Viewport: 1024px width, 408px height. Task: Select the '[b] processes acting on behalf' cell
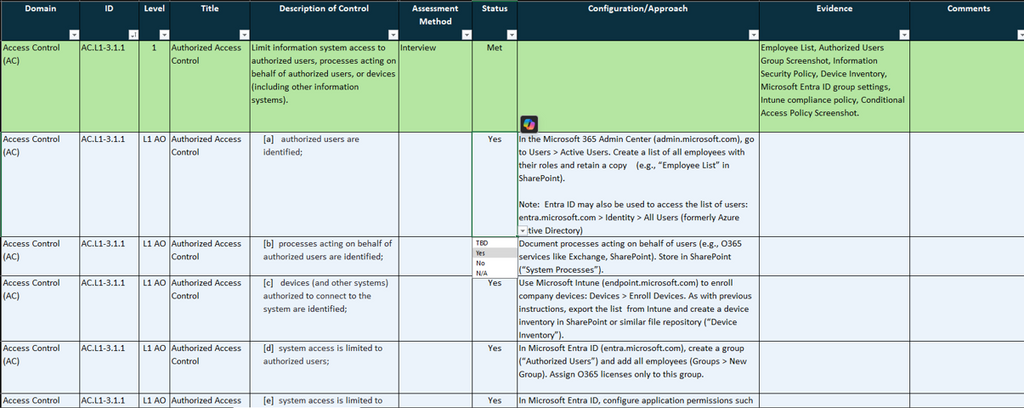324,256
